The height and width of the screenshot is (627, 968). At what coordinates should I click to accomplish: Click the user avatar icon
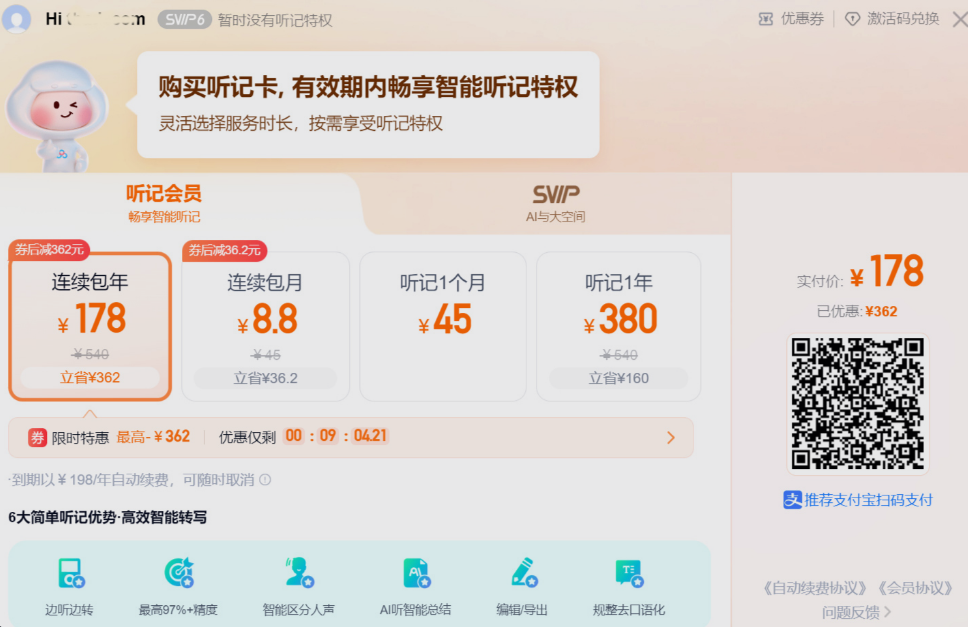(x=17, y=18)
